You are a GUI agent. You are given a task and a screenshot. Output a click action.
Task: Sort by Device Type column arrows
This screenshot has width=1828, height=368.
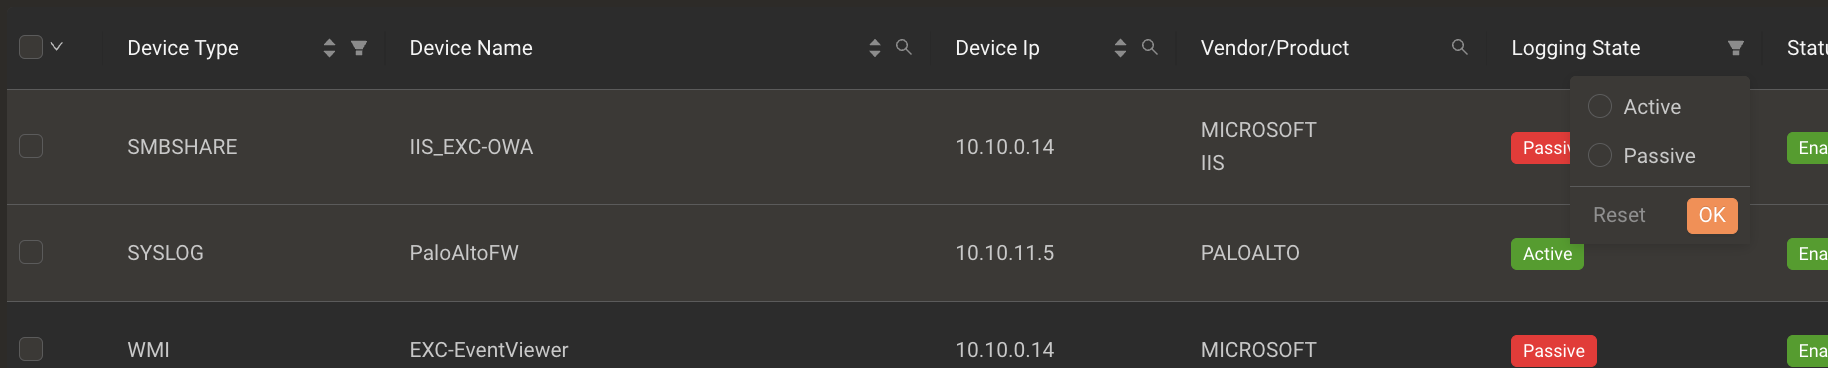(329, 48)
